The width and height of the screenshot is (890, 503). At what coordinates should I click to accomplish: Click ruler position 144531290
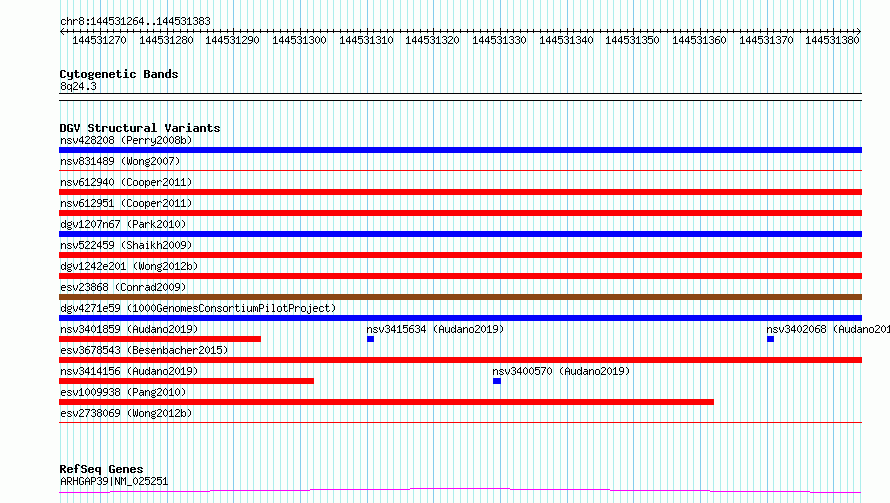[x=232, y=40]
